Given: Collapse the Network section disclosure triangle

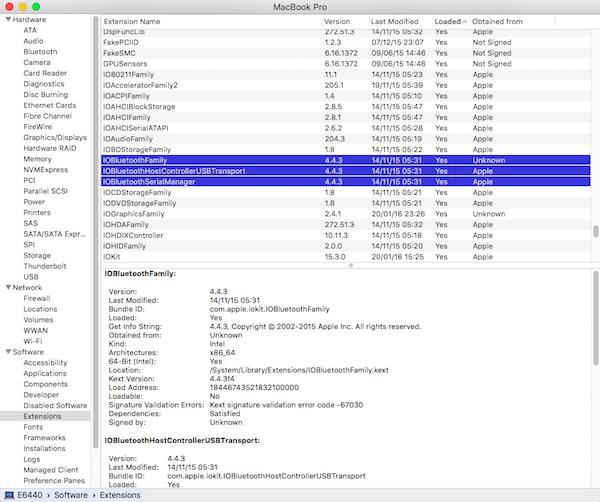Looking at the screenshot, I should click(x=6, y=287).
